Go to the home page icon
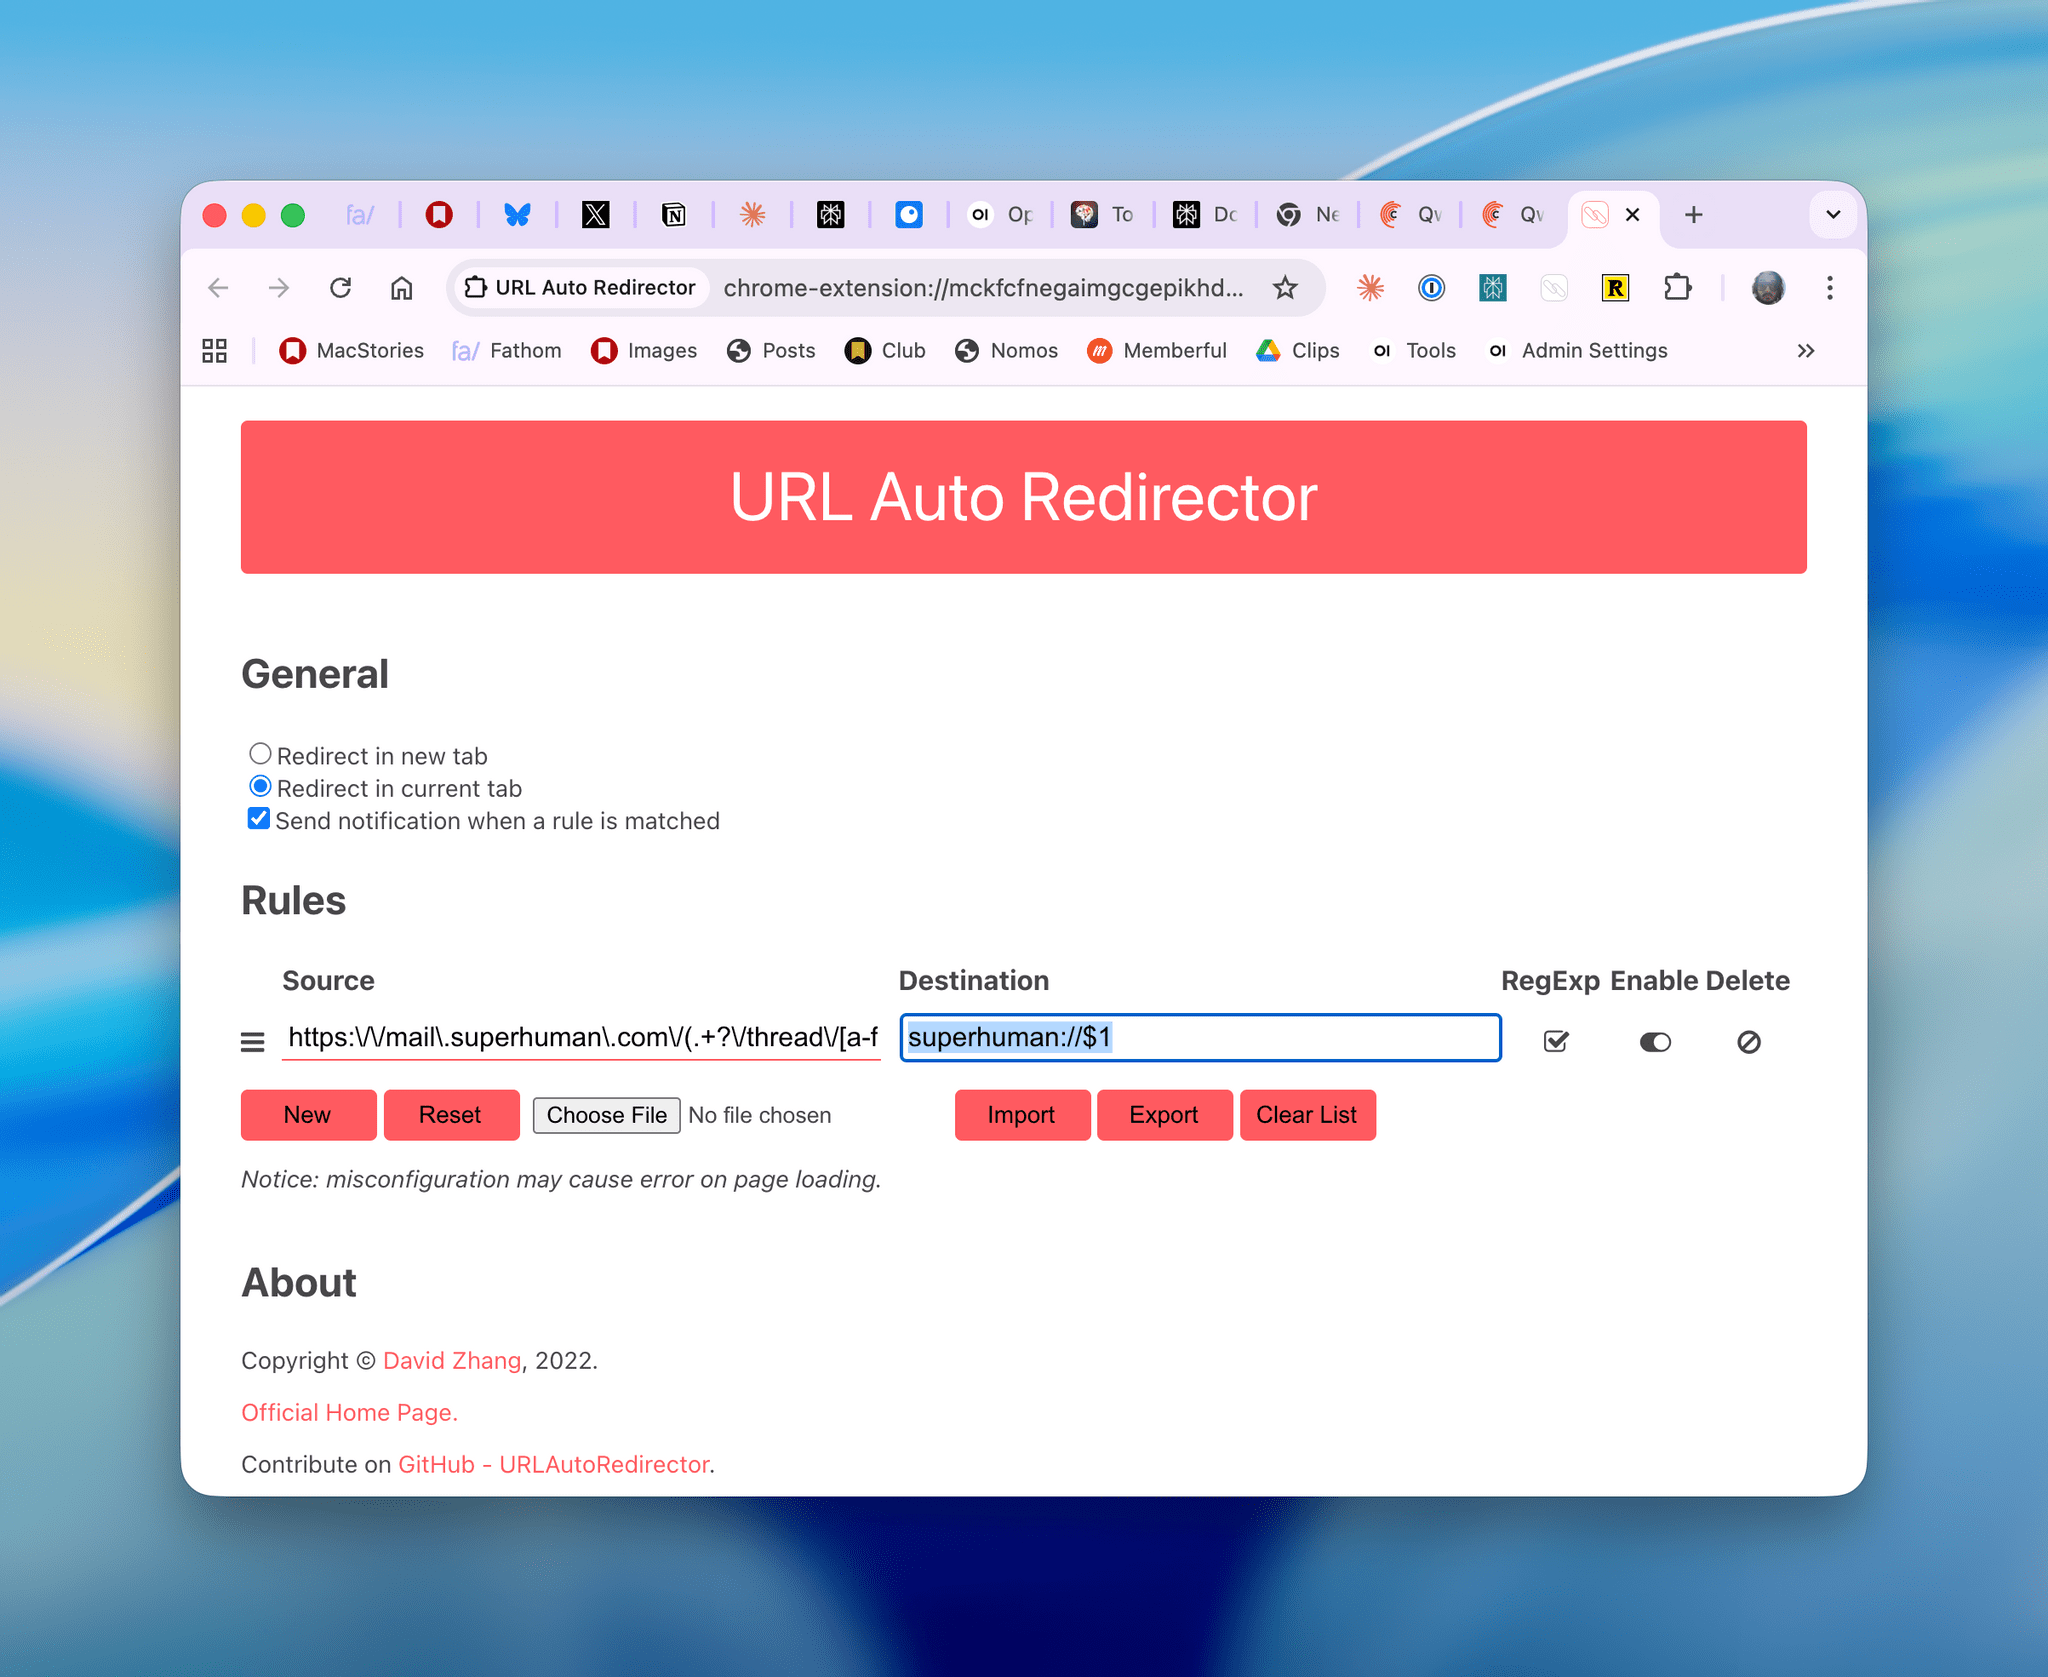This screenshot has height=1677, width=2048. point(401,288)
